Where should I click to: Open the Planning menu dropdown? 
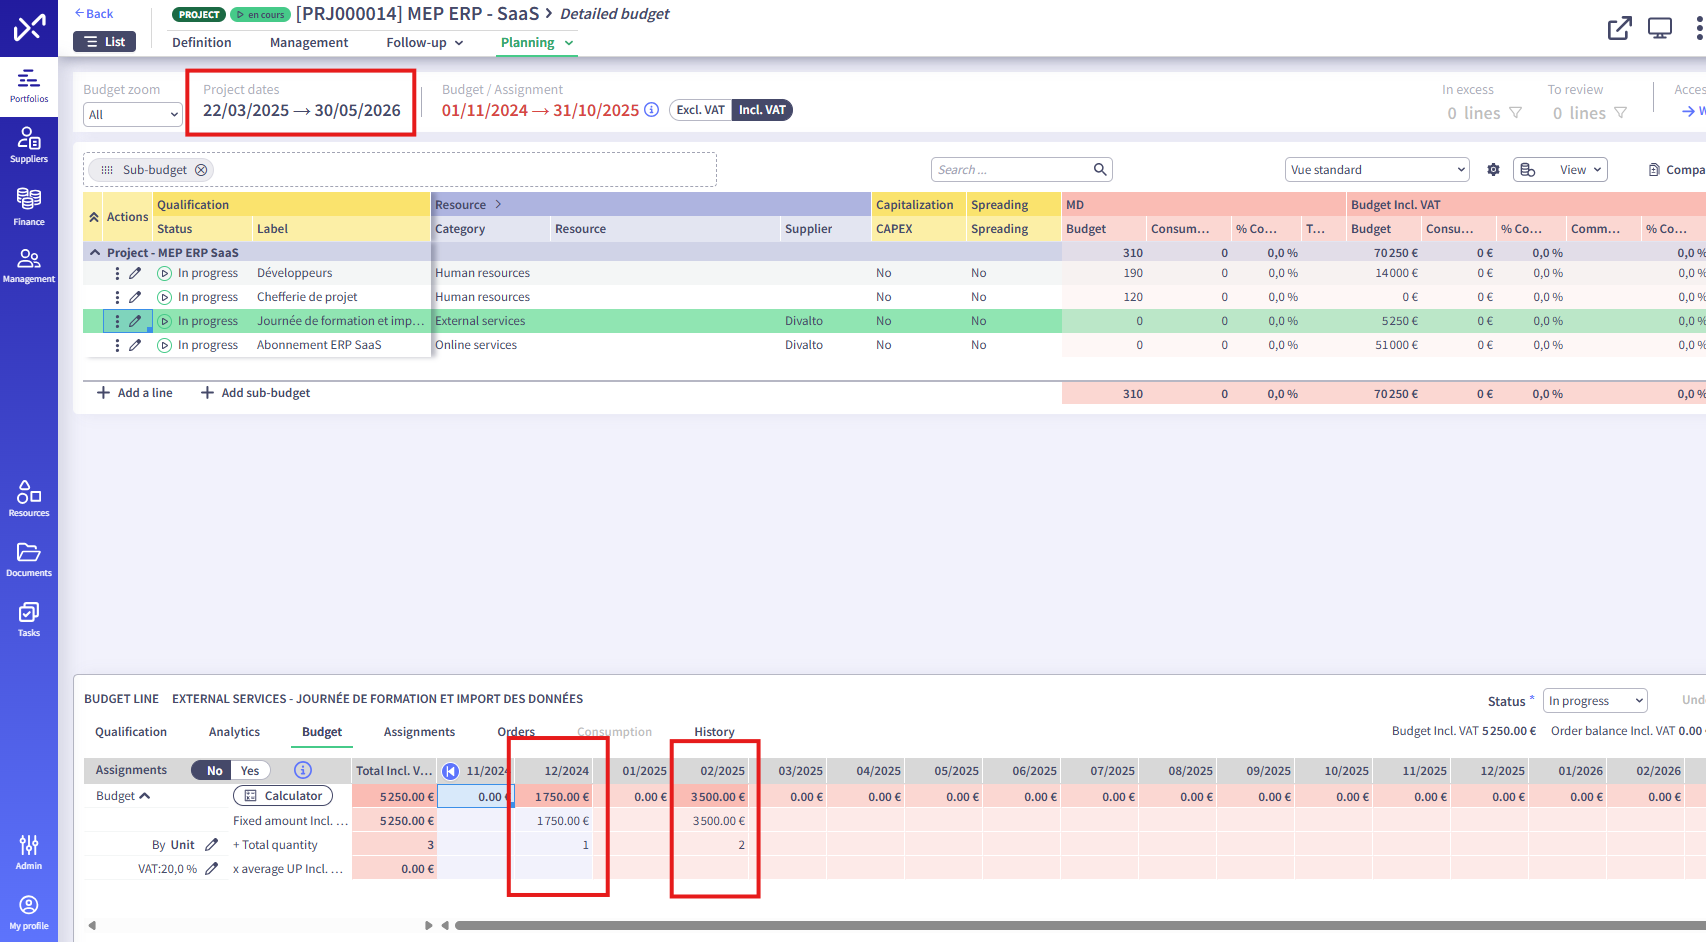pyautogui.click(x=537, y=42)
